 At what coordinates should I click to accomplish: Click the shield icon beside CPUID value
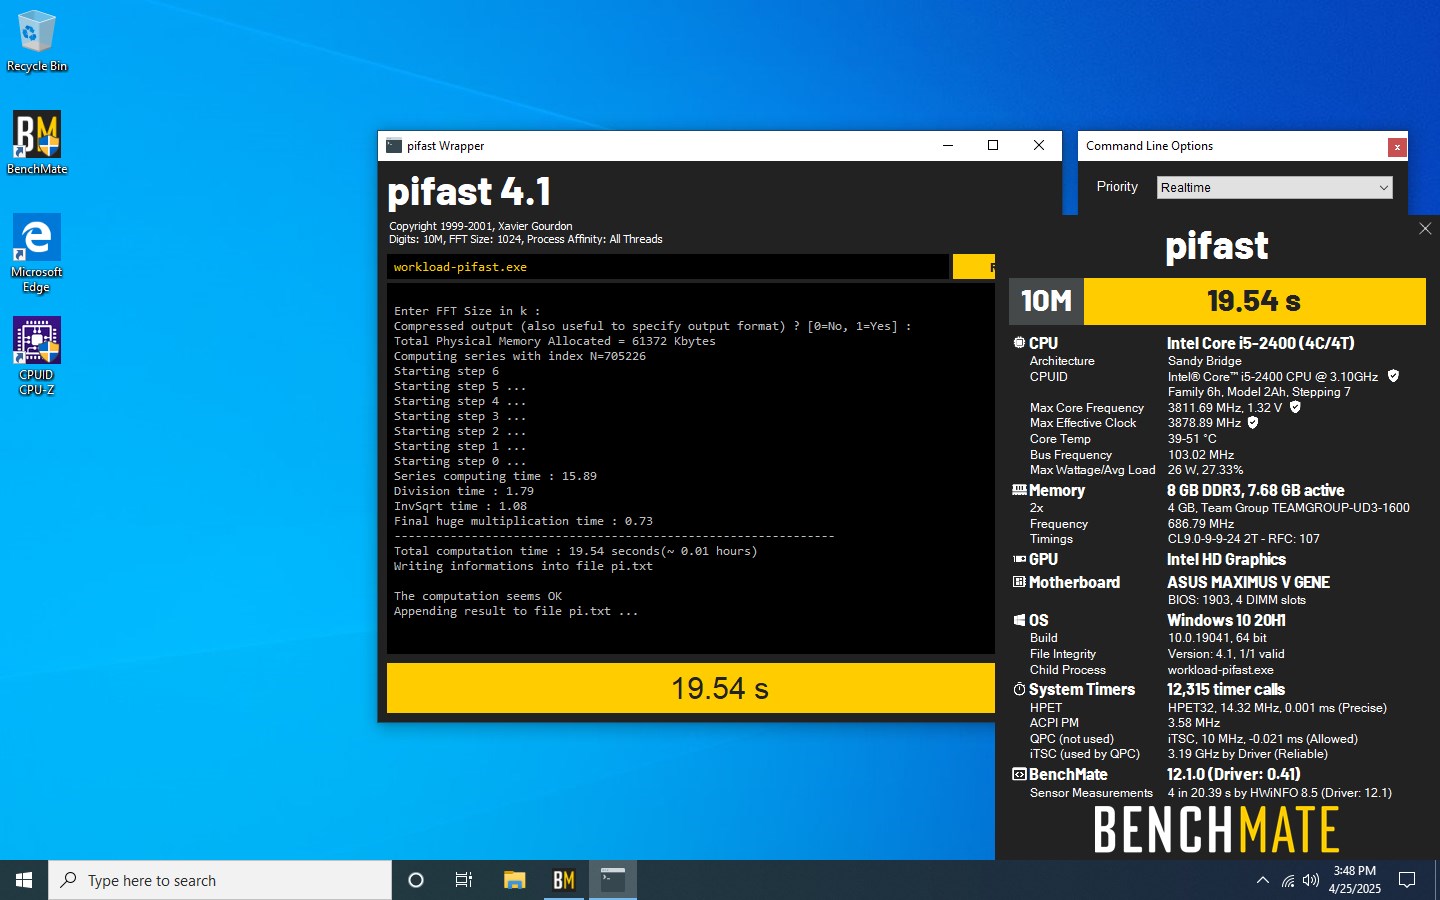(1393, 376)
